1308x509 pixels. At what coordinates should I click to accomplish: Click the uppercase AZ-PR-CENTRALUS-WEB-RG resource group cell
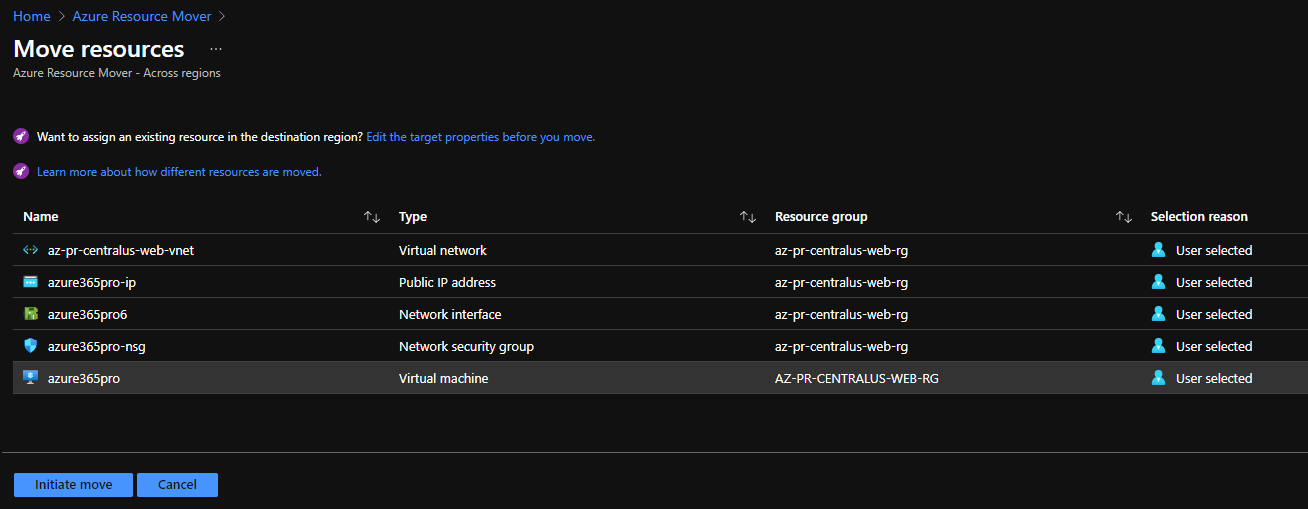[856, 378]
